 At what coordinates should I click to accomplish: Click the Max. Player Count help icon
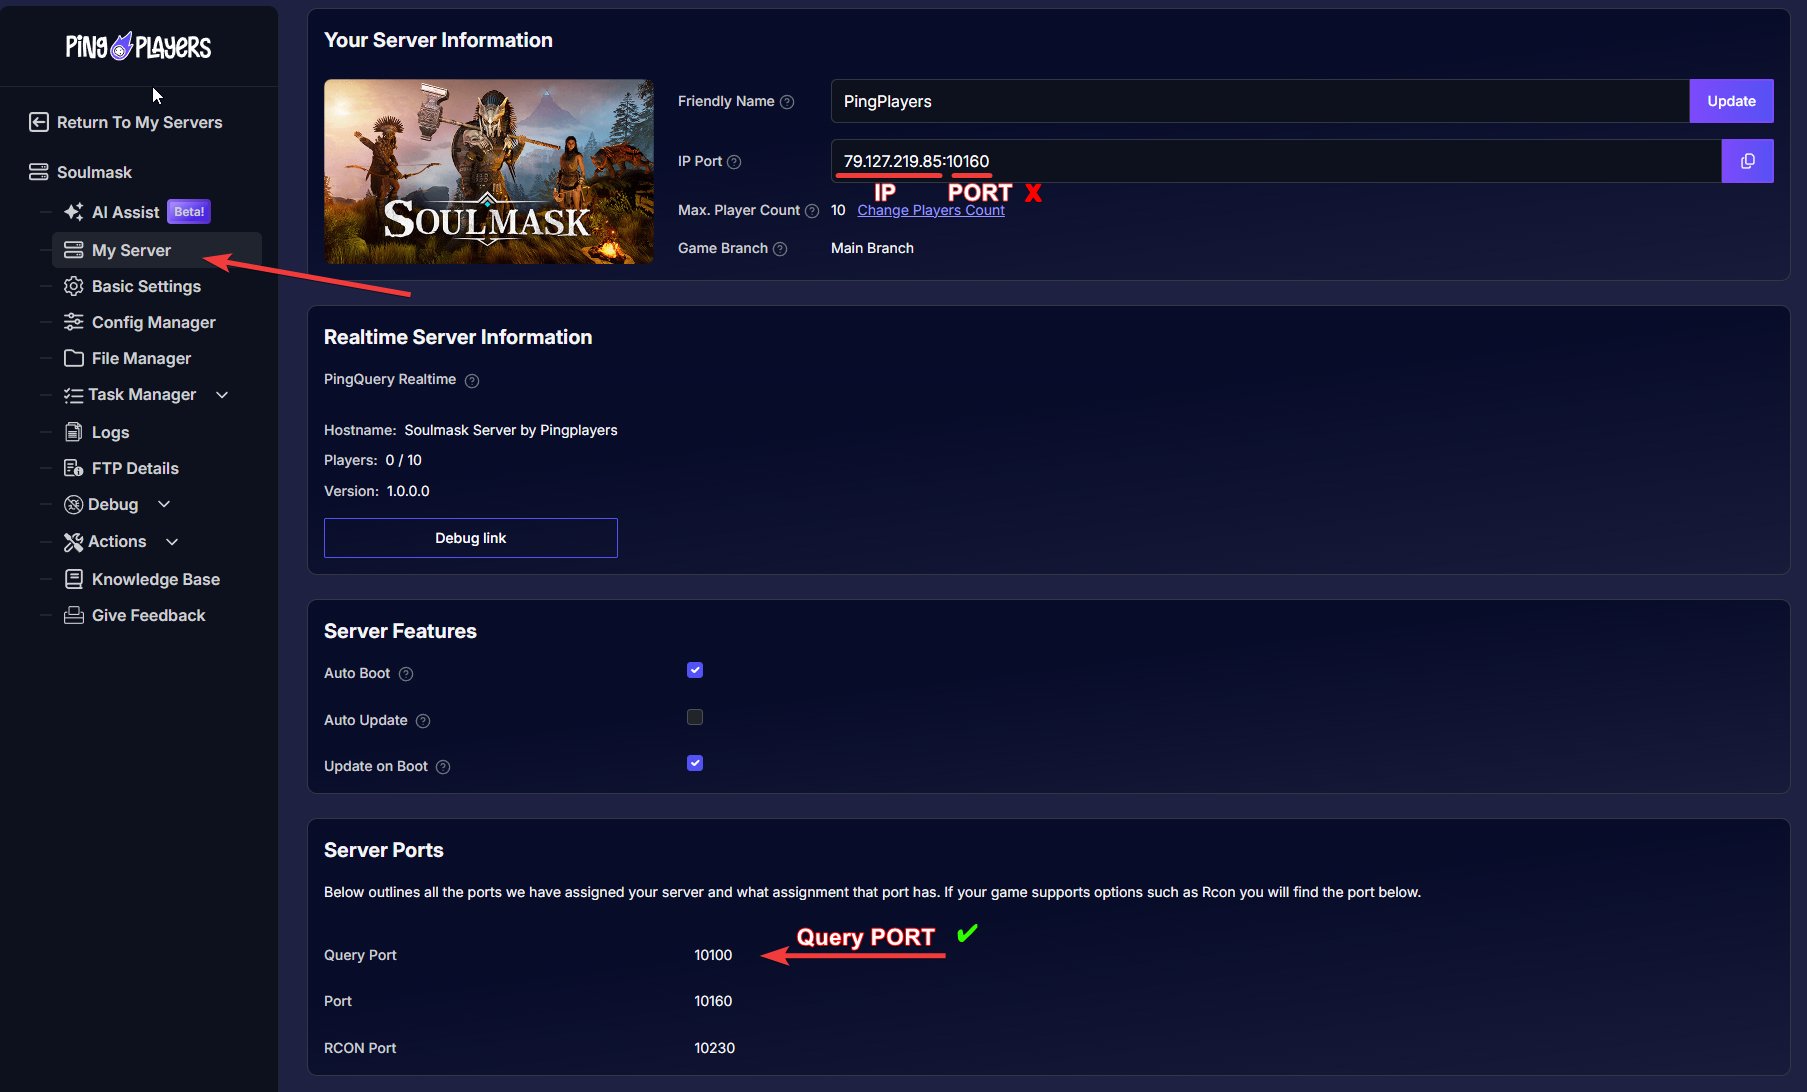pos(812,211)
